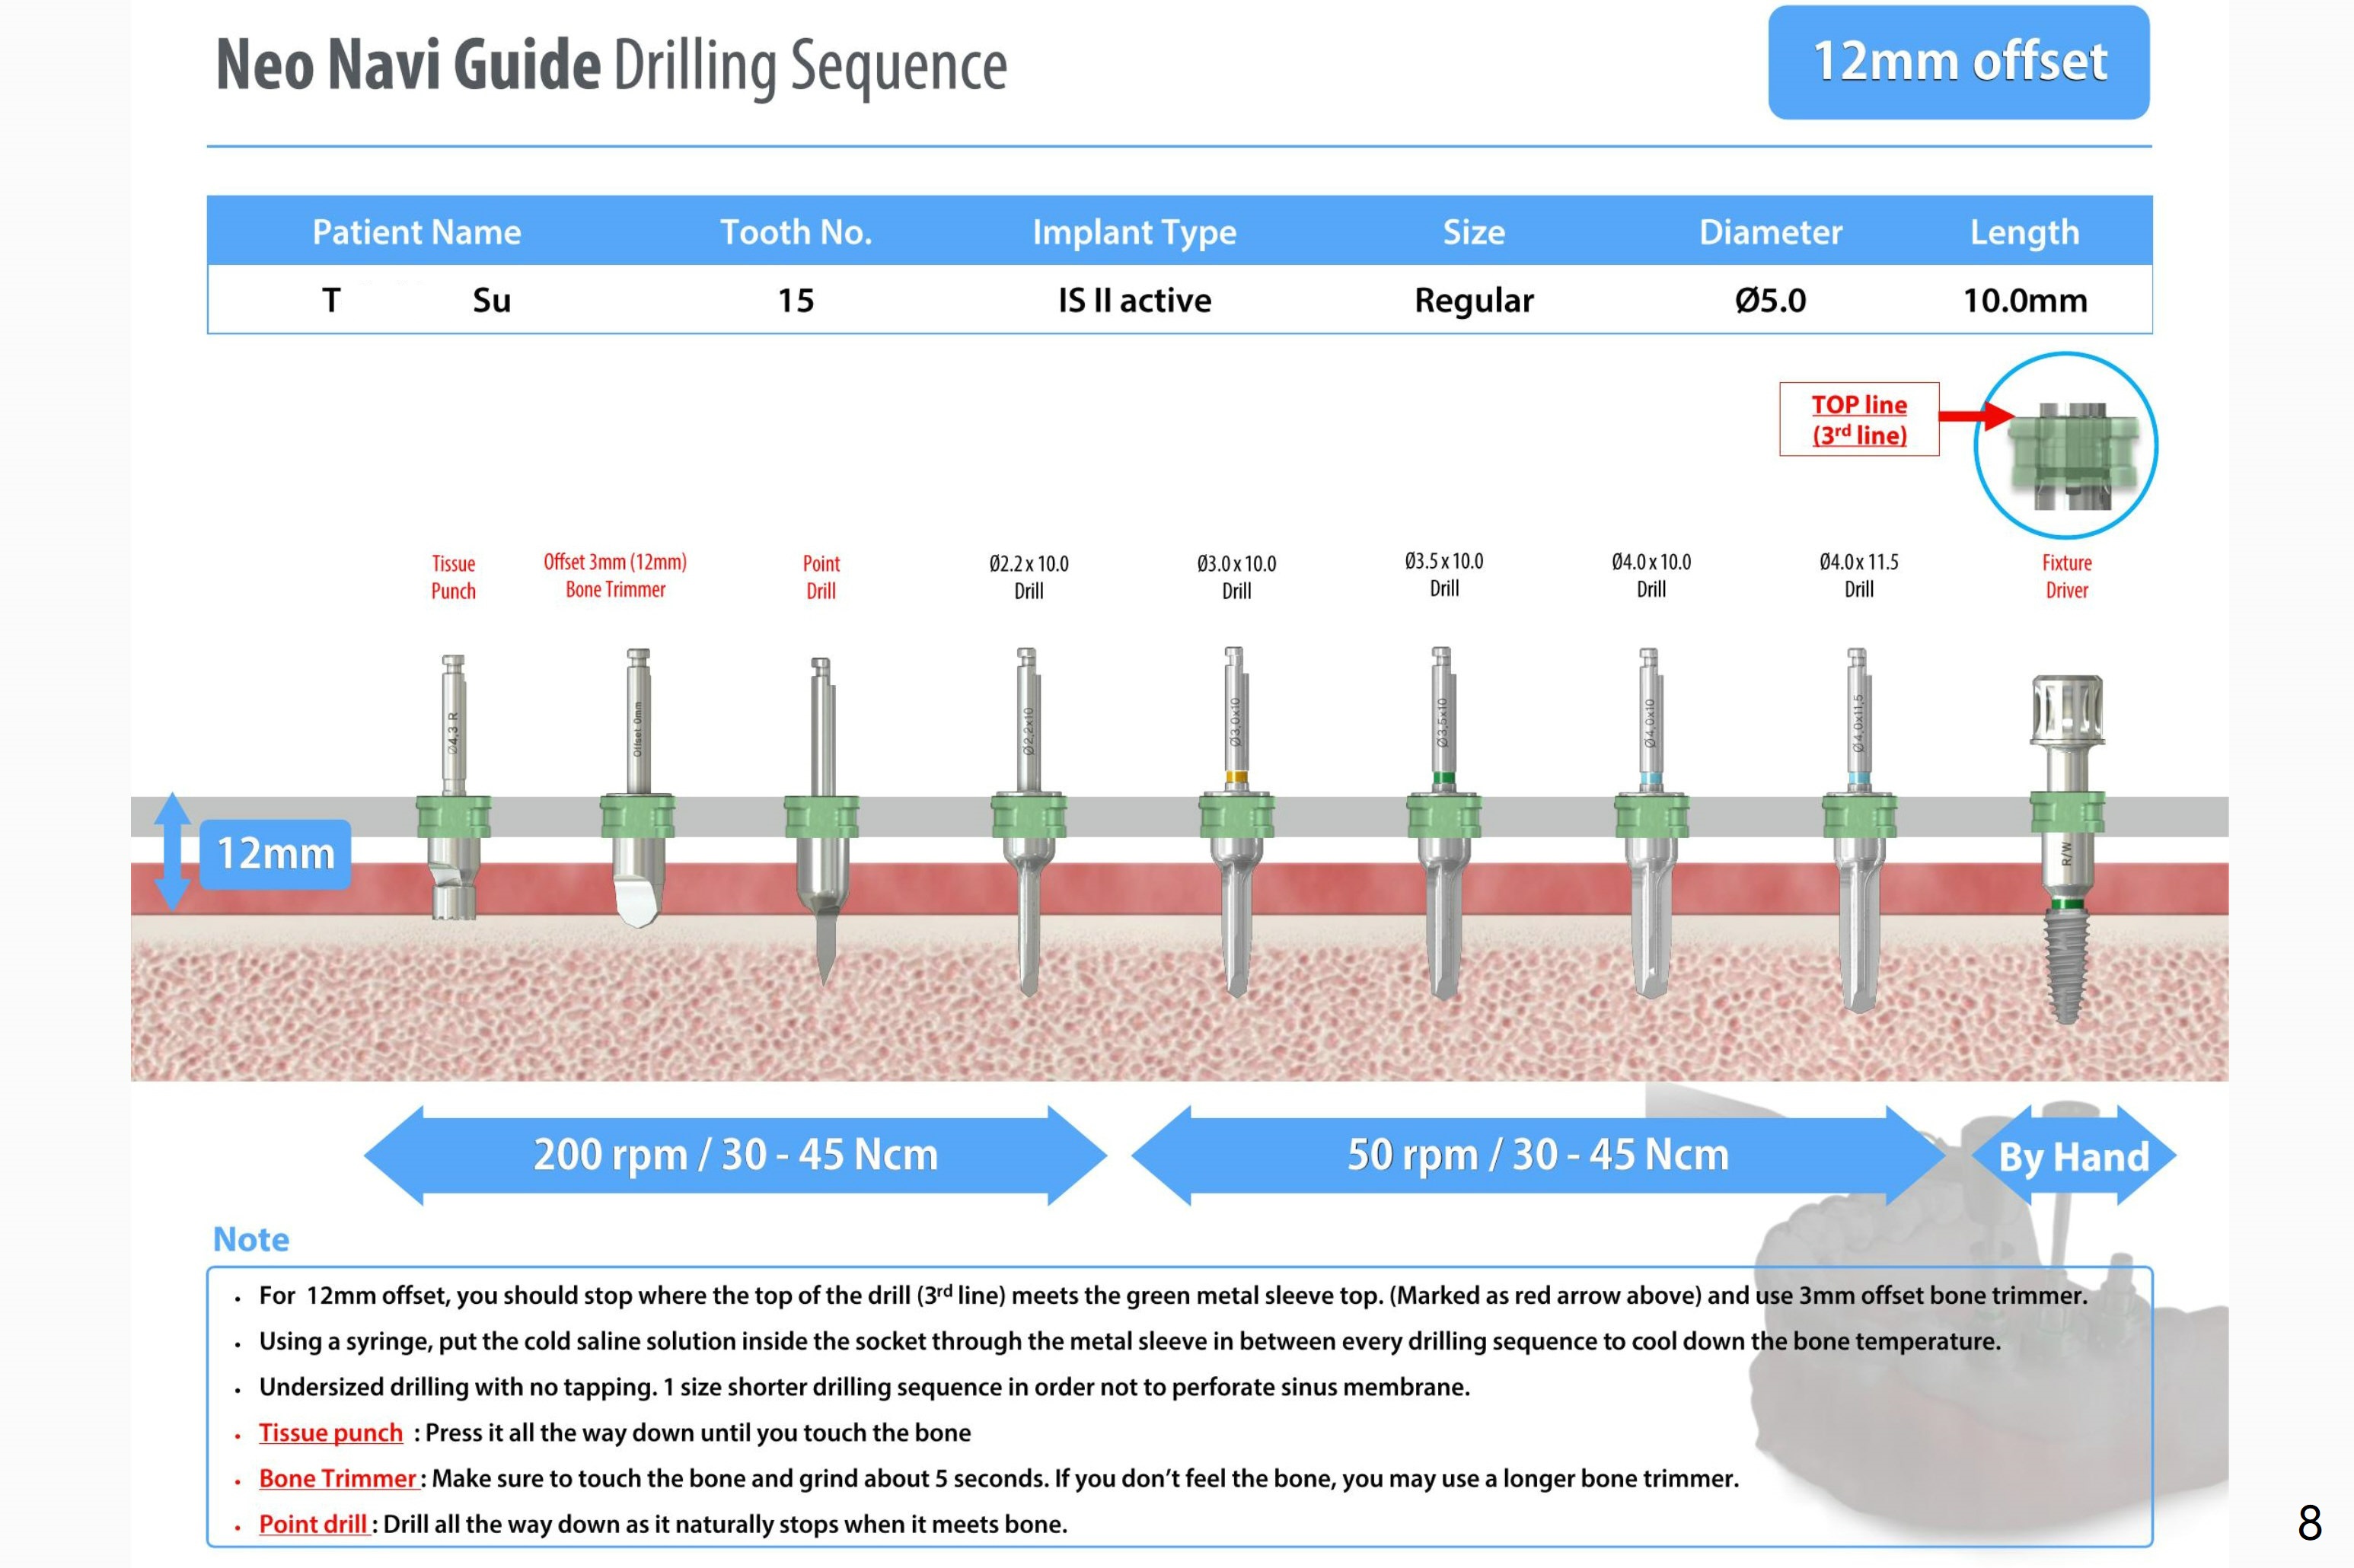Click the 12mm depth label
Viewport: 2354px width, 1568px height.
pos(275,854)
